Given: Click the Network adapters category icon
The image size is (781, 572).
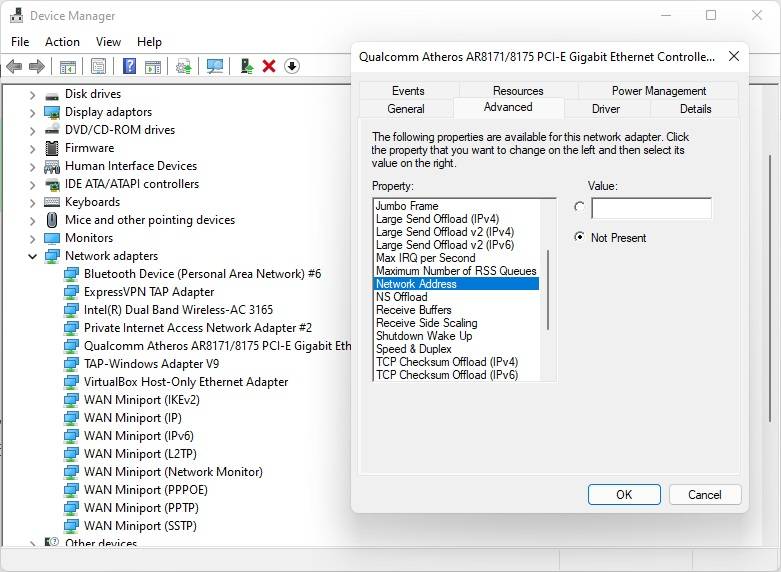Looking at the screenshot, I should [52, 256].
